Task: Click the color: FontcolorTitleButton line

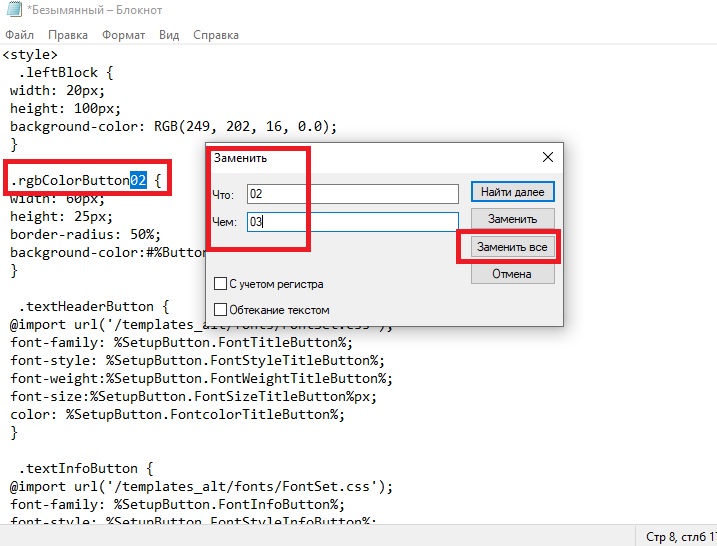Action: [177, 415]
